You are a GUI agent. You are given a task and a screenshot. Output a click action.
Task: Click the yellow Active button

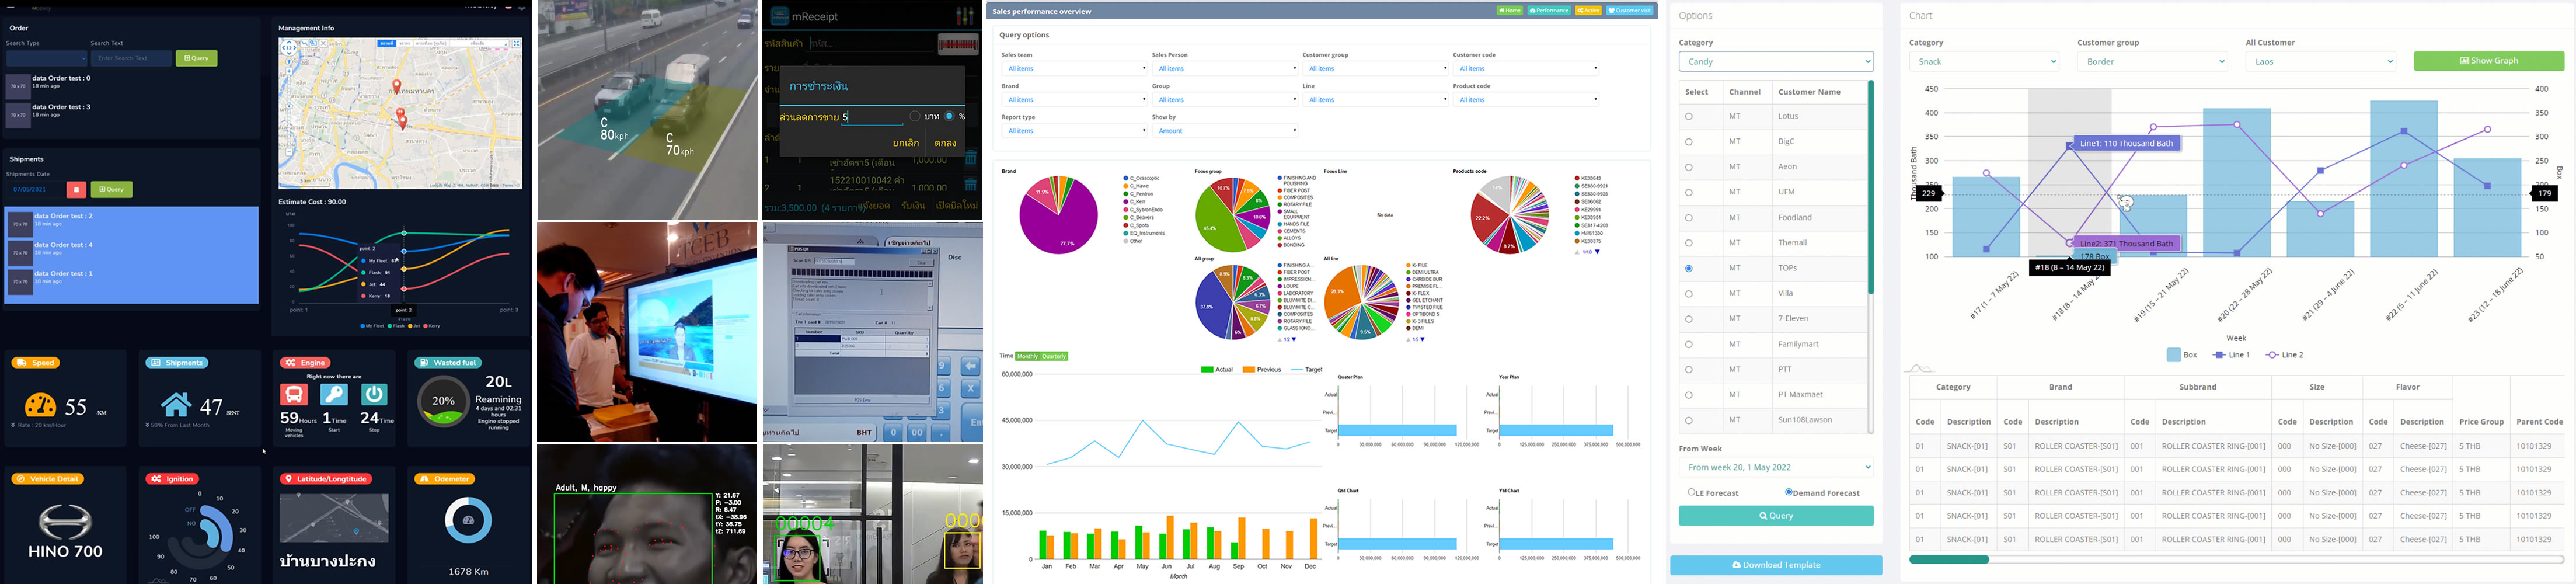(x=1588, y=10)
